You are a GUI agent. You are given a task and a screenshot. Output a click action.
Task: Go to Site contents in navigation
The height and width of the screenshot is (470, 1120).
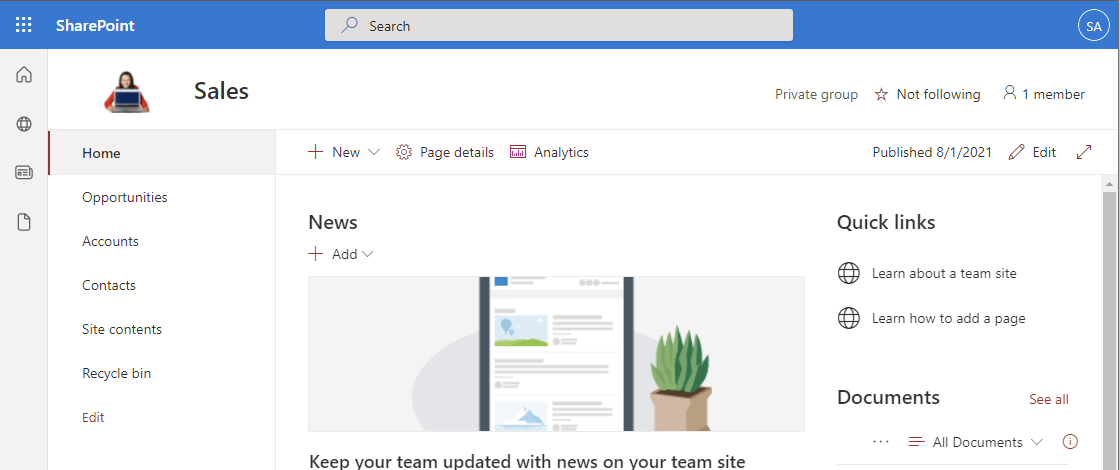click(122, 329)
